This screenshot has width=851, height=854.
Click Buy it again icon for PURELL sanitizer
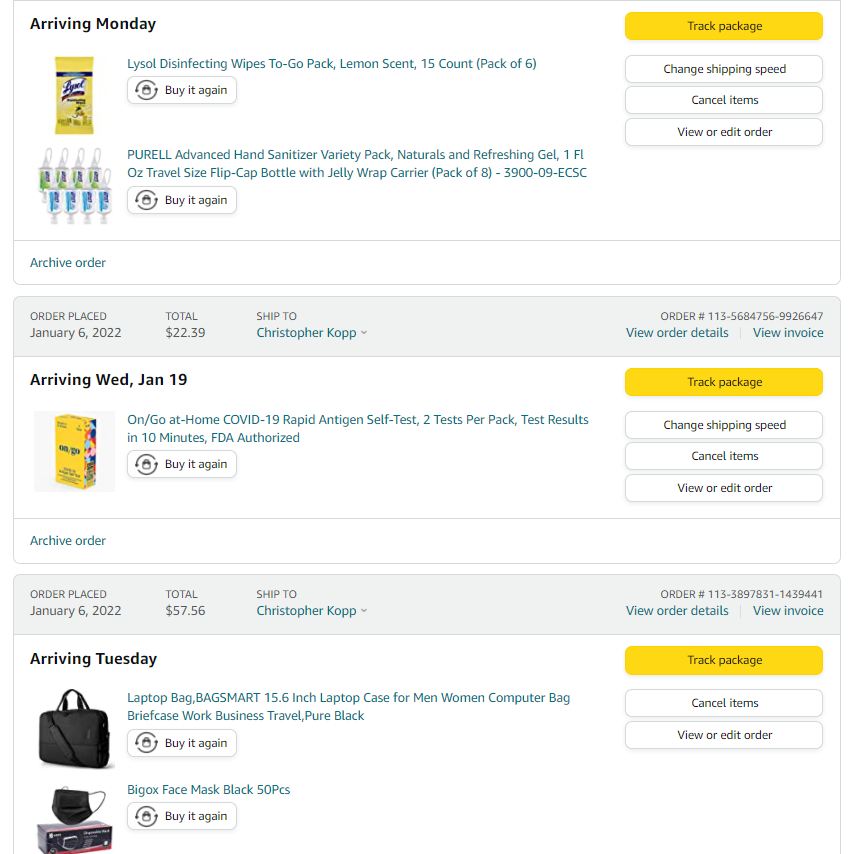click(147, 200)
